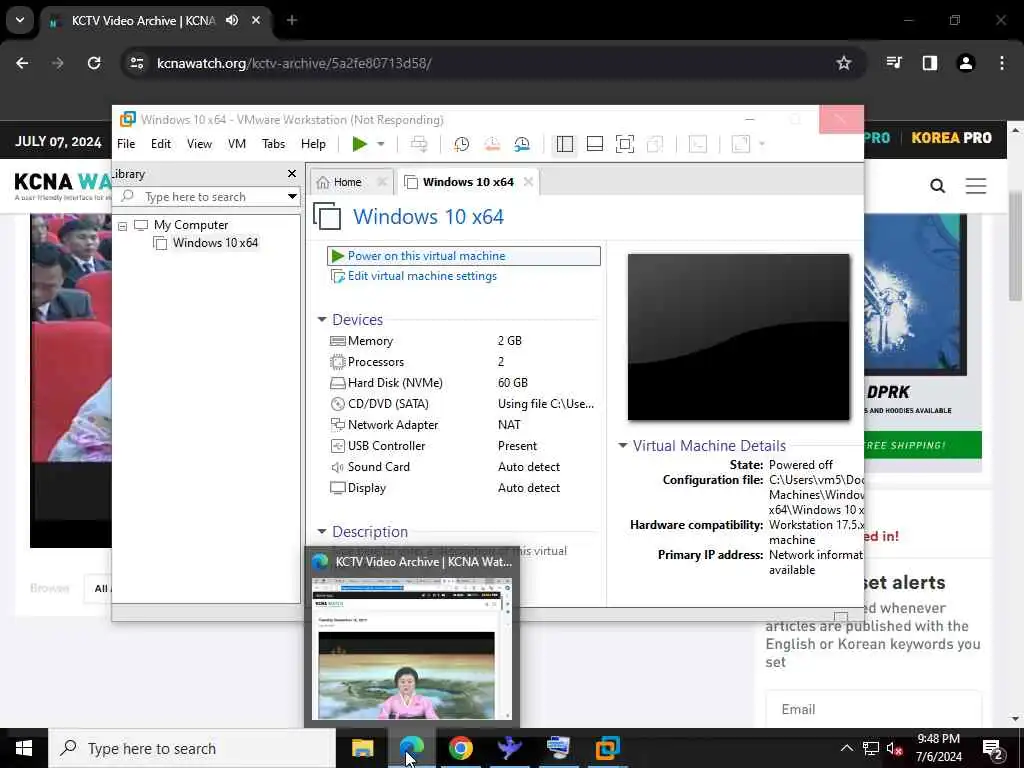Click the KOREA PRO link
The width and height of the screenshot is (1024, 768).
click(952, 138)
